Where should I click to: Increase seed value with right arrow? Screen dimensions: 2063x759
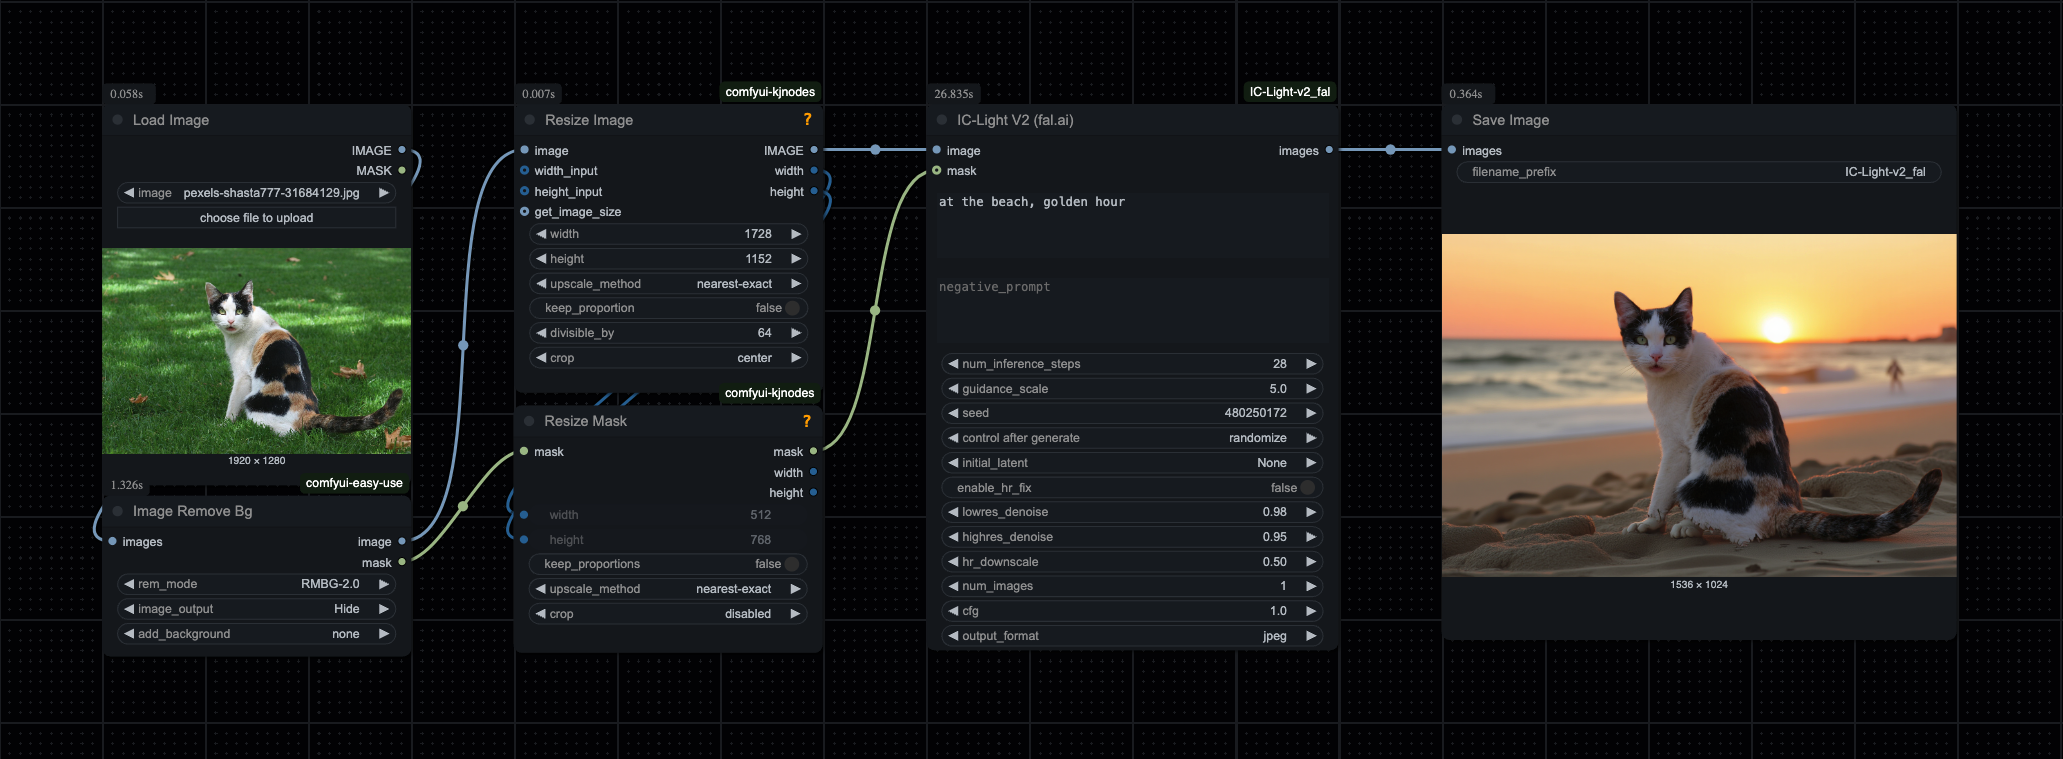coord(1311,413)
